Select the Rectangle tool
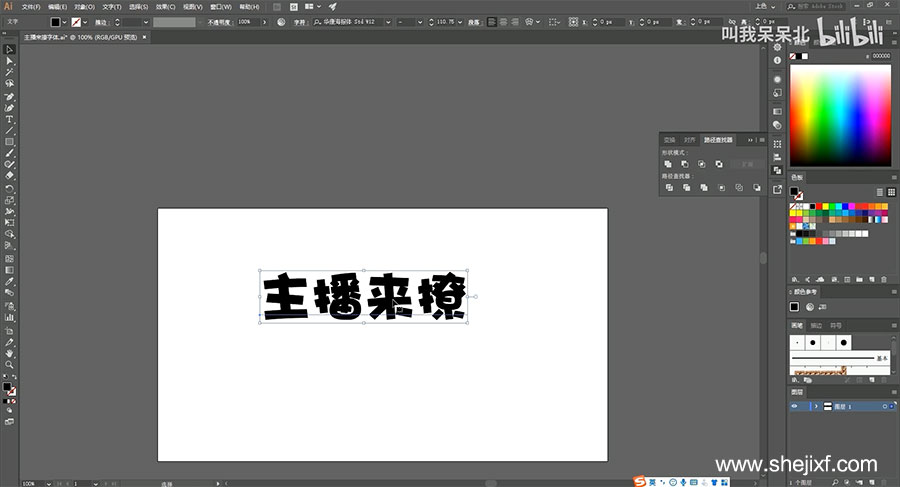Screen dimensions: 900x487 click(x=9, y=142)
